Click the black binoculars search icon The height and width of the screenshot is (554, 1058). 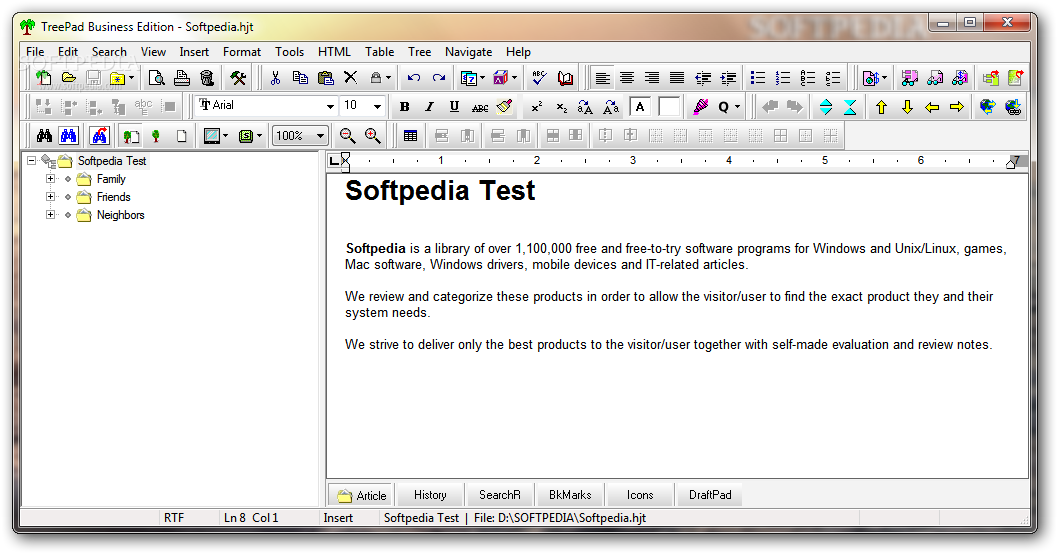pos(45,136)
